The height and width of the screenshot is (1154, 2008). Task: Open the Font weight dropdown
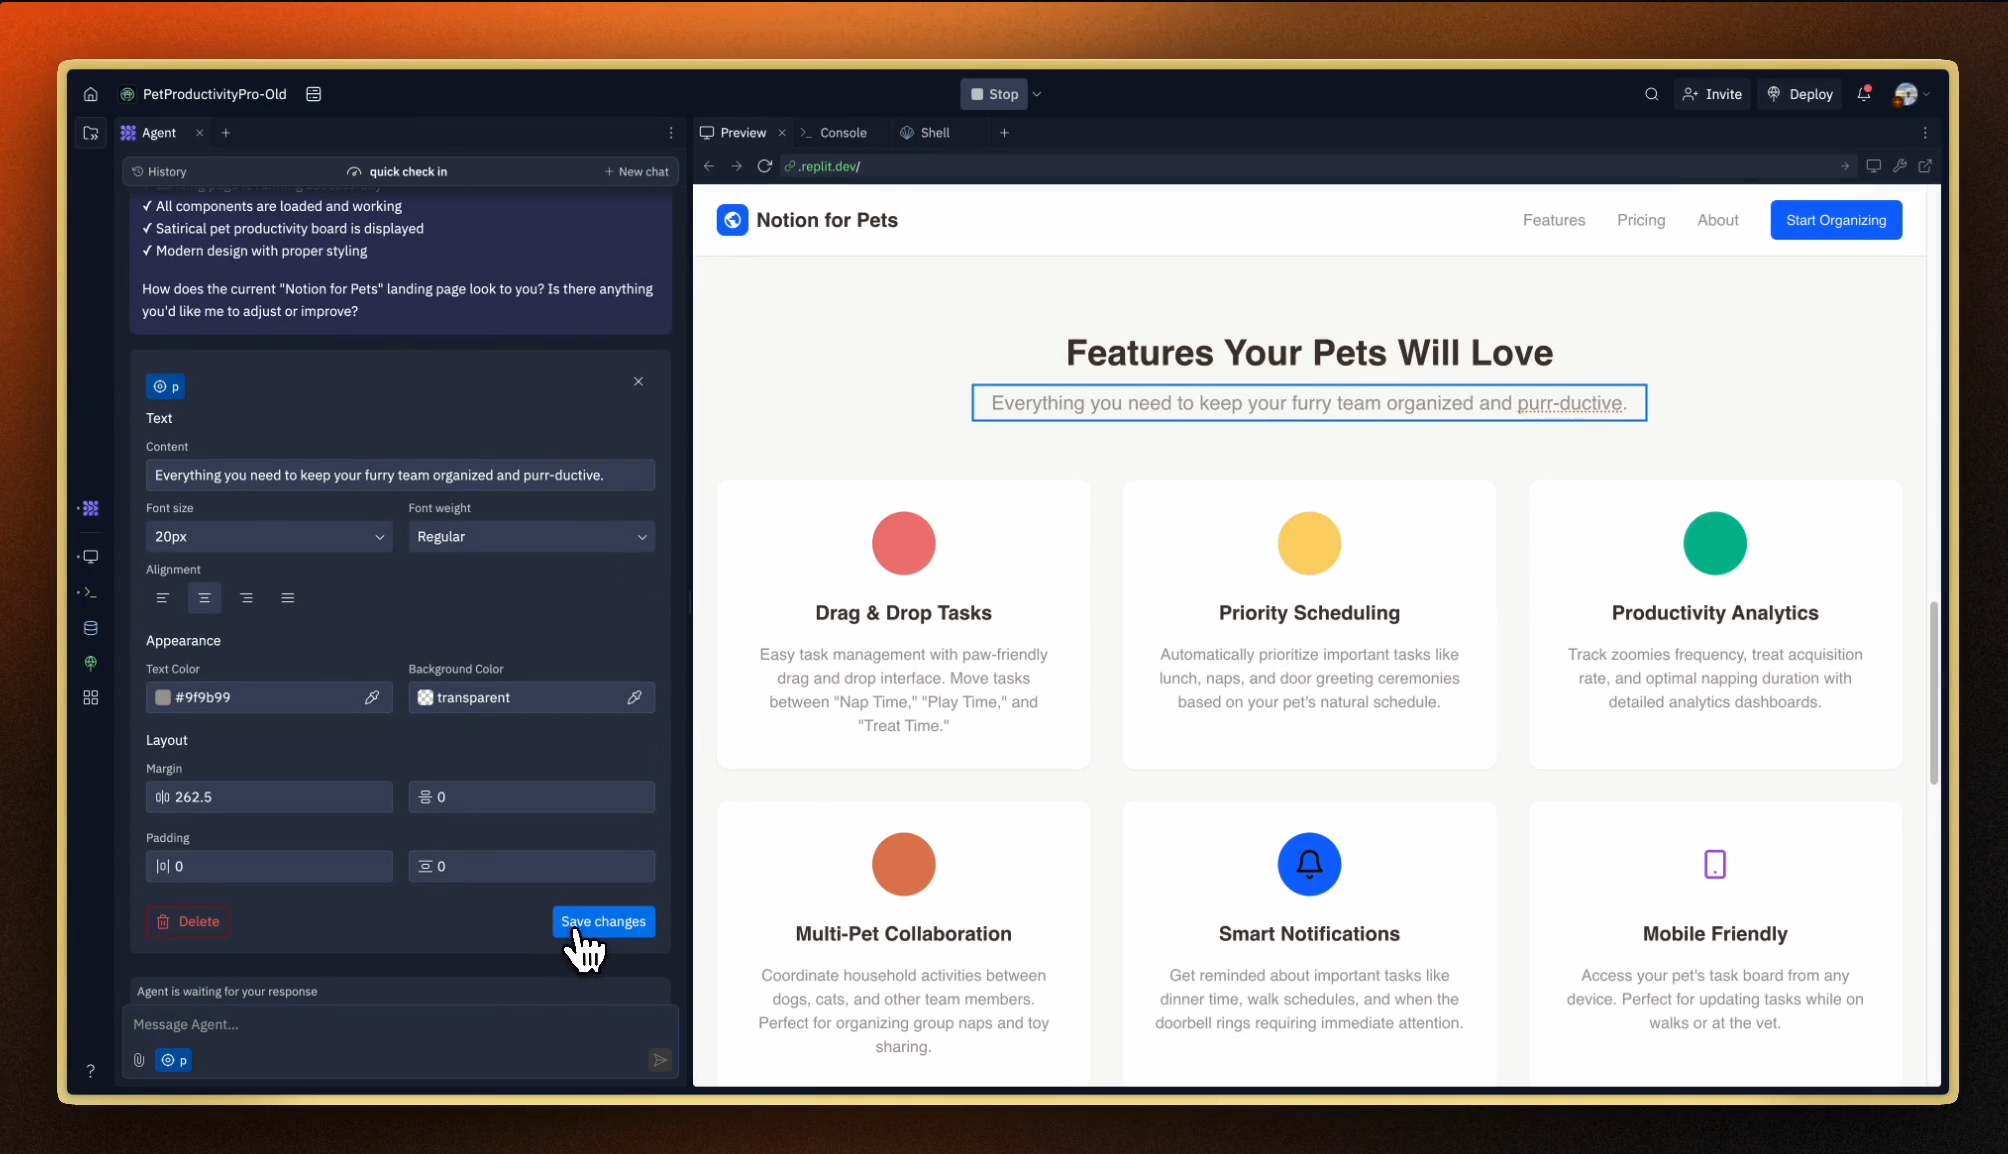(x=531, y=537)
